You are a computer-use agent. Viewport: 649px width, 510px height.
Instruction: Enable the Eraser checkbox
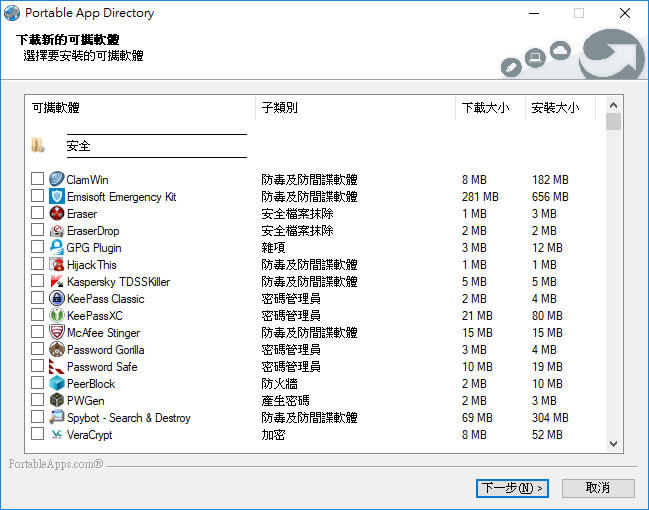[37, 212]
